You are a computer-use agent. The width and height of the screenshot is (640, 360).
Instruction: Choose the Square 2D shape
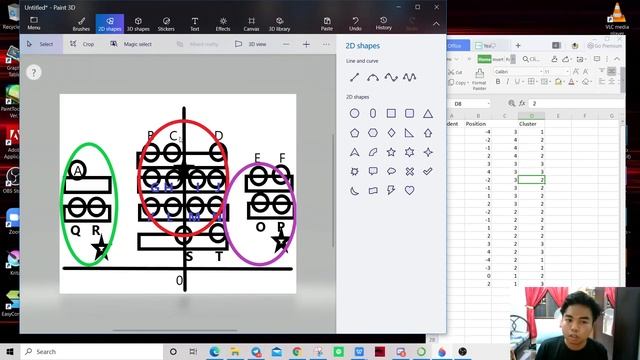[x=391, y=113]
